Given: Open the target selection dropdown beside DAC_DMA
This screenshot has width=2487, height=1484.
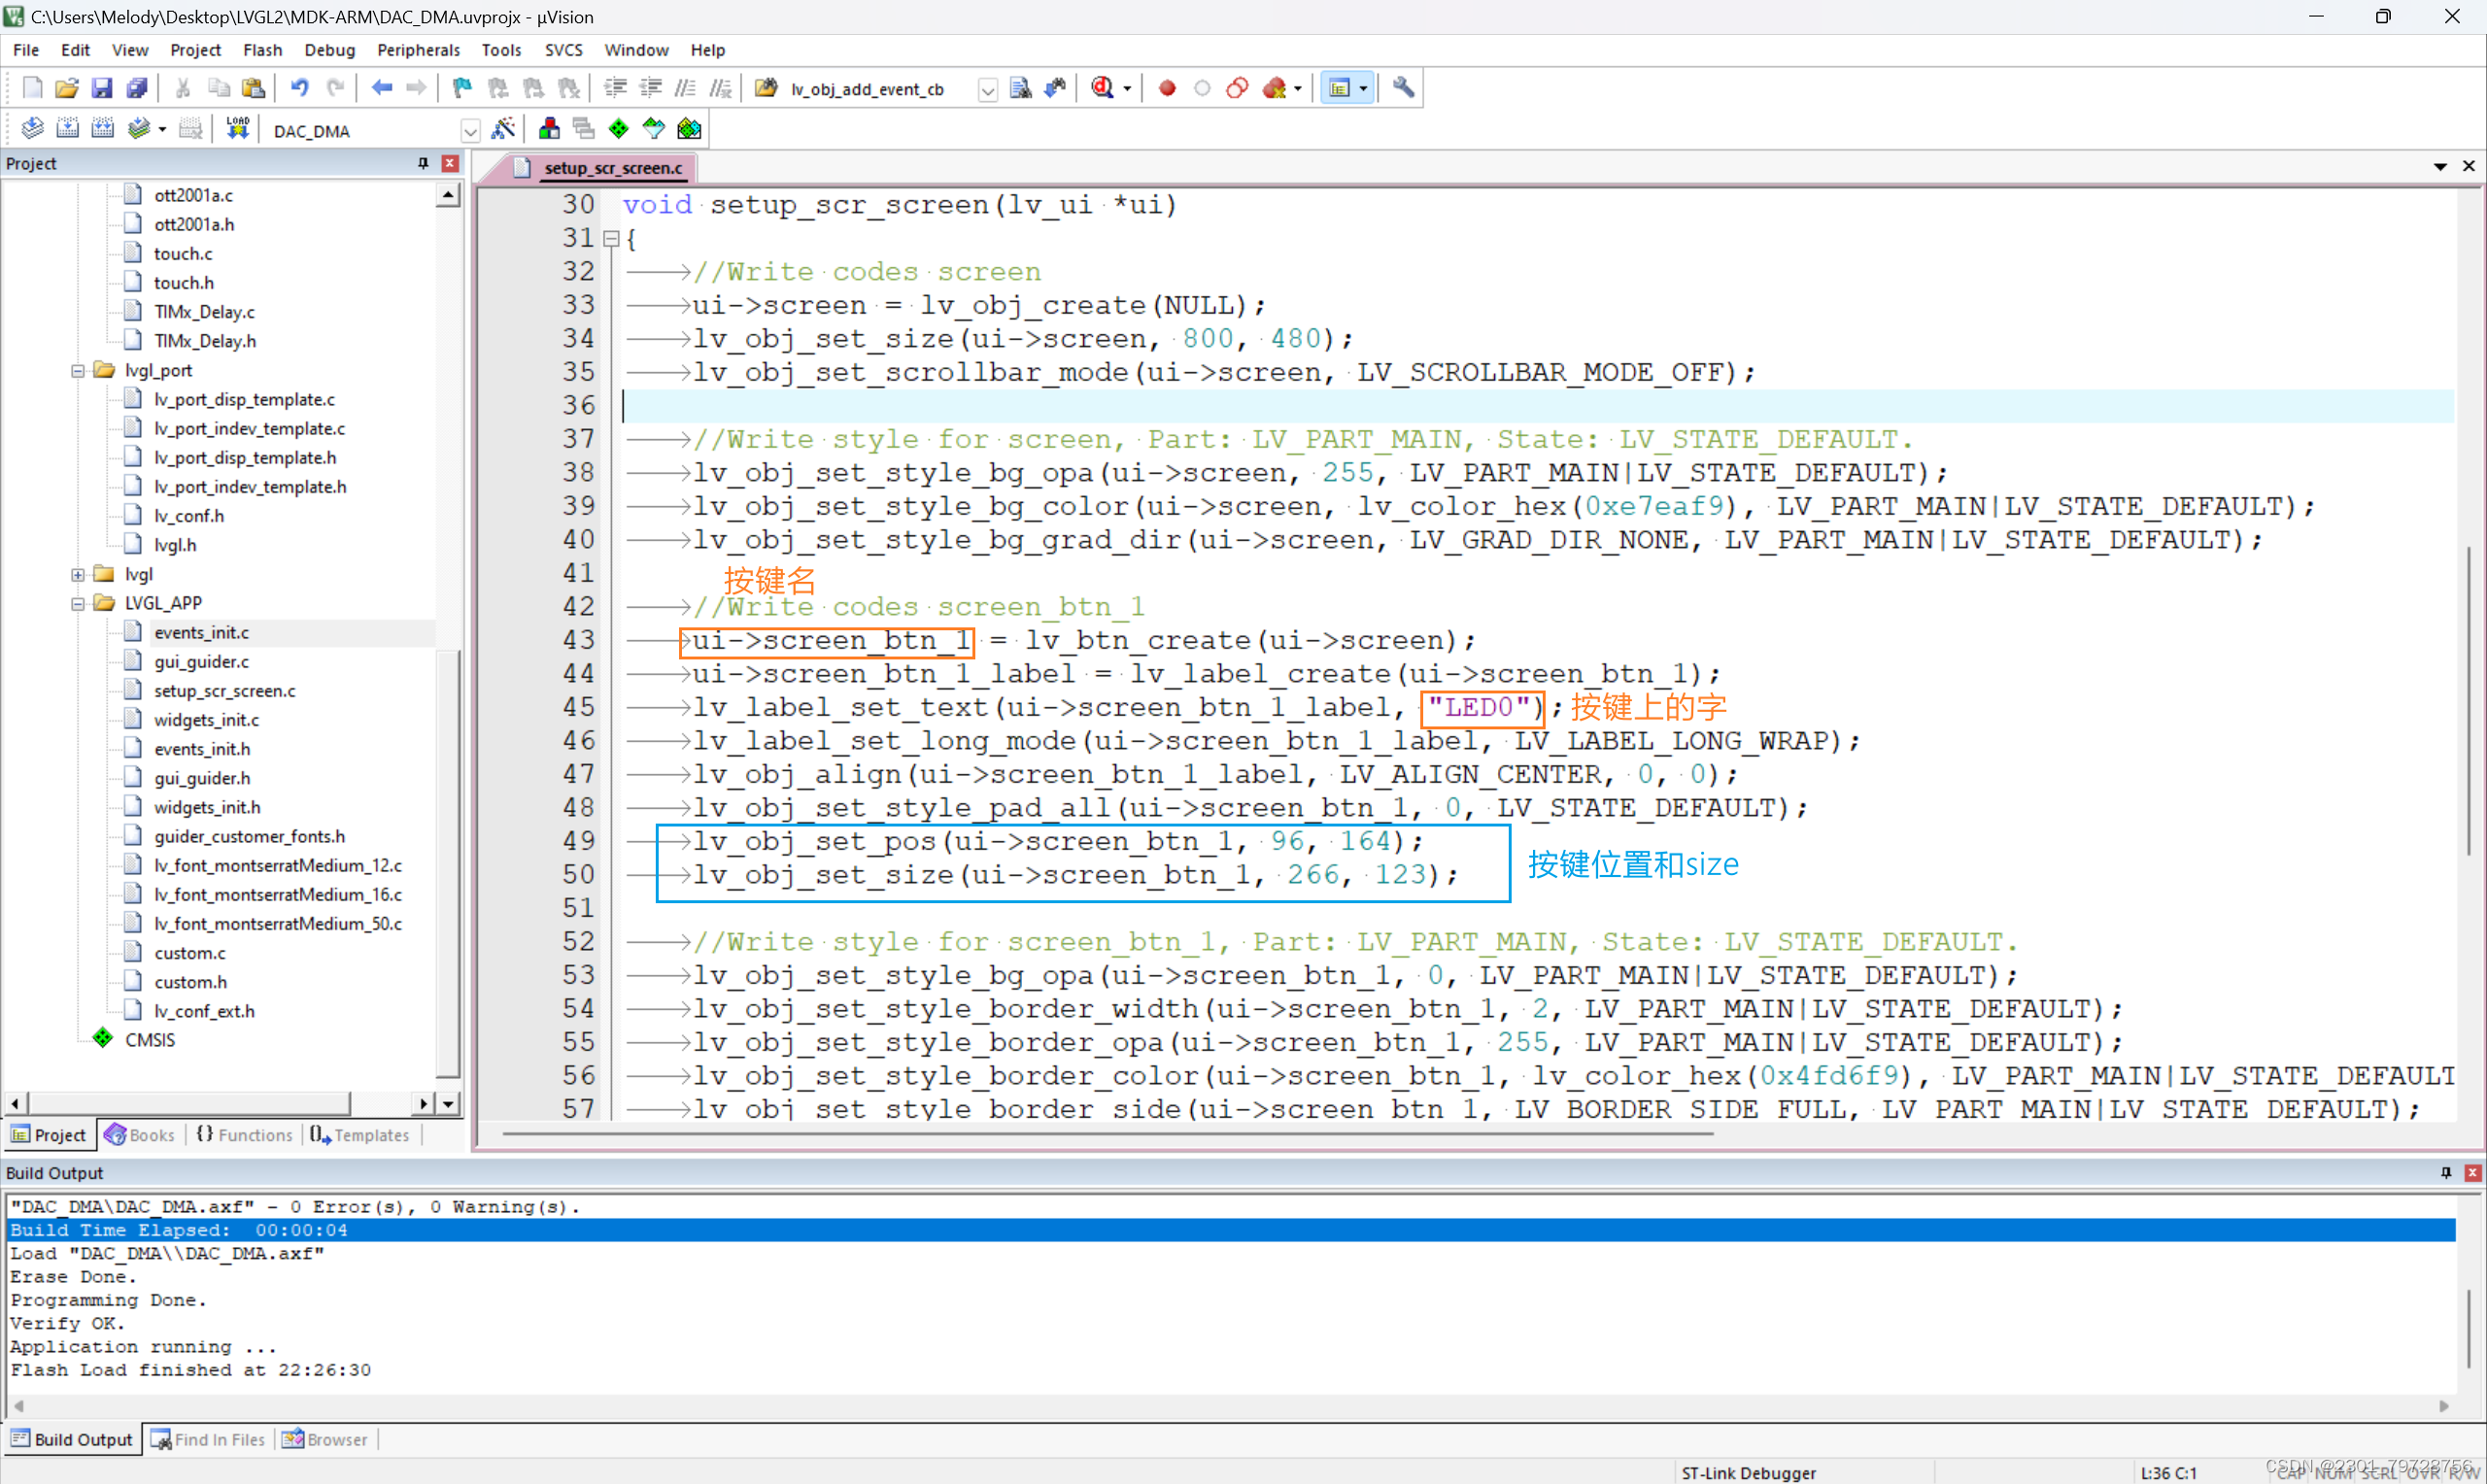Looking at the screenshot, I should point(470,130).
